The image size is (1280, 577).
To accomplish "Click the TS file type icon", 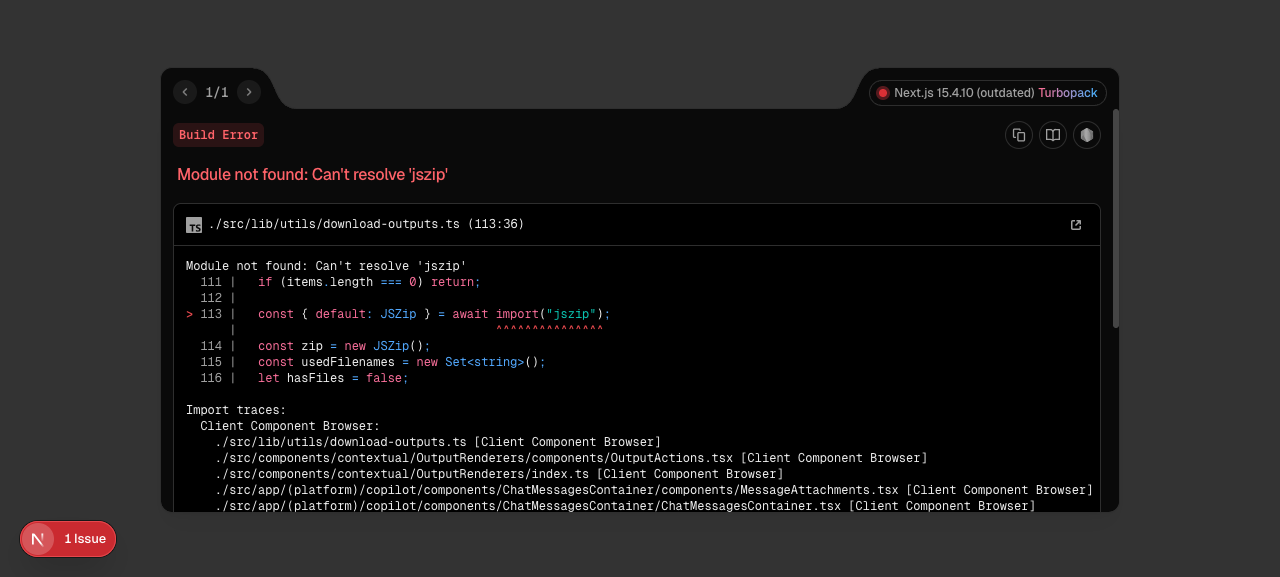I will pos(194,225).
